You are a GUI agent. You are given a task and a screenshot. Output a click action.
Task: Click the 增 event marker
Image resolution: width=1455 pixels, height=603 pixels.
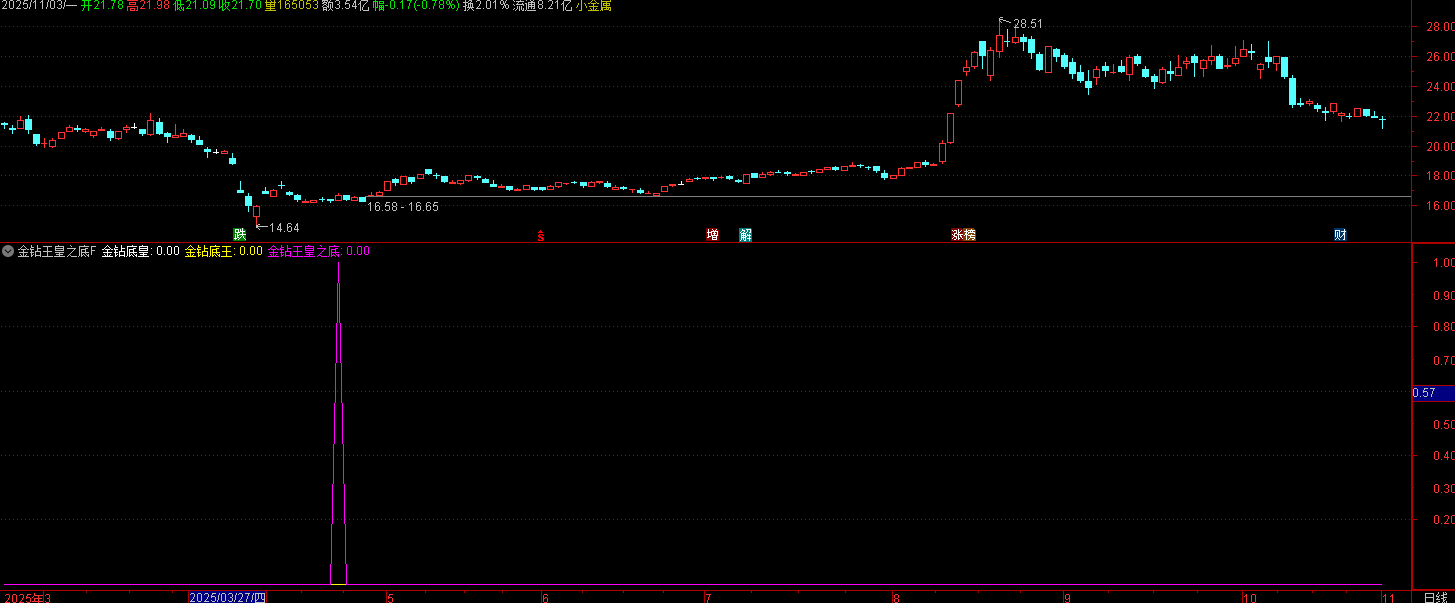pos(712,235)
